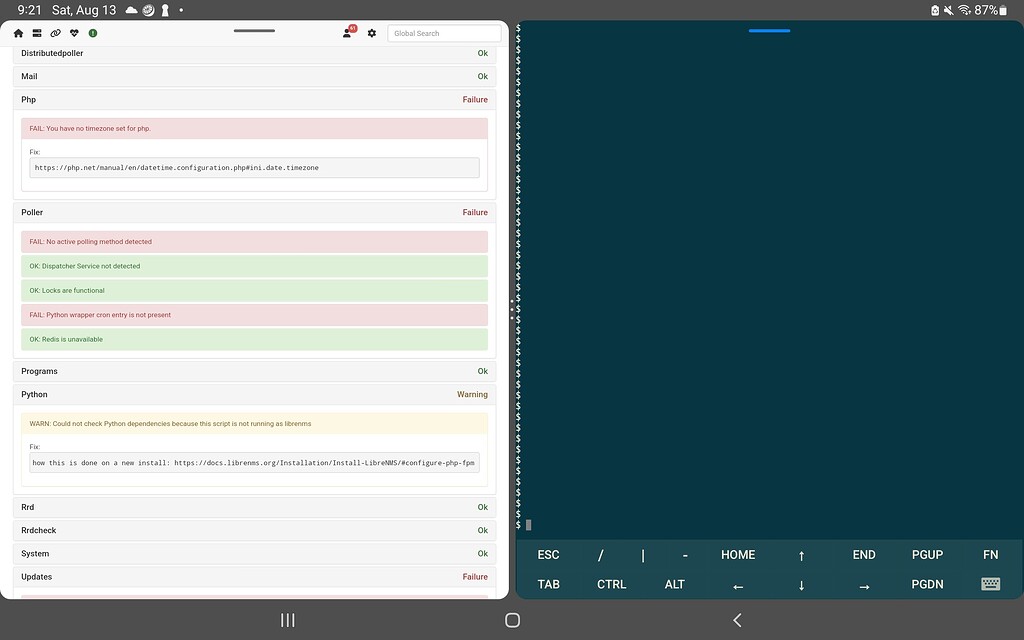The image size is (1024, 640).
Task: View notifications via the user badge icon
Action: pos(345,33)
